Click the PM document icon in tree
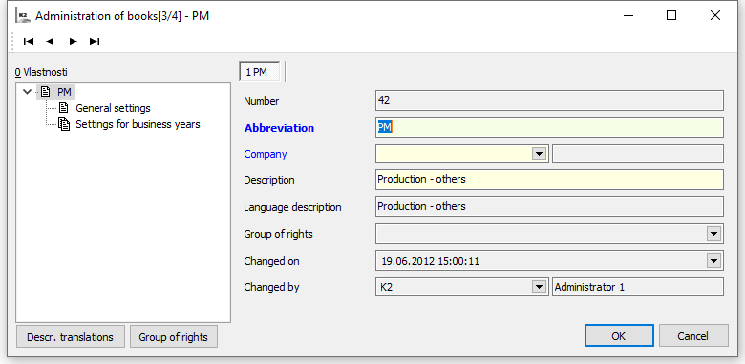This screenshot has width=745, height=364. tap(45, 92)
